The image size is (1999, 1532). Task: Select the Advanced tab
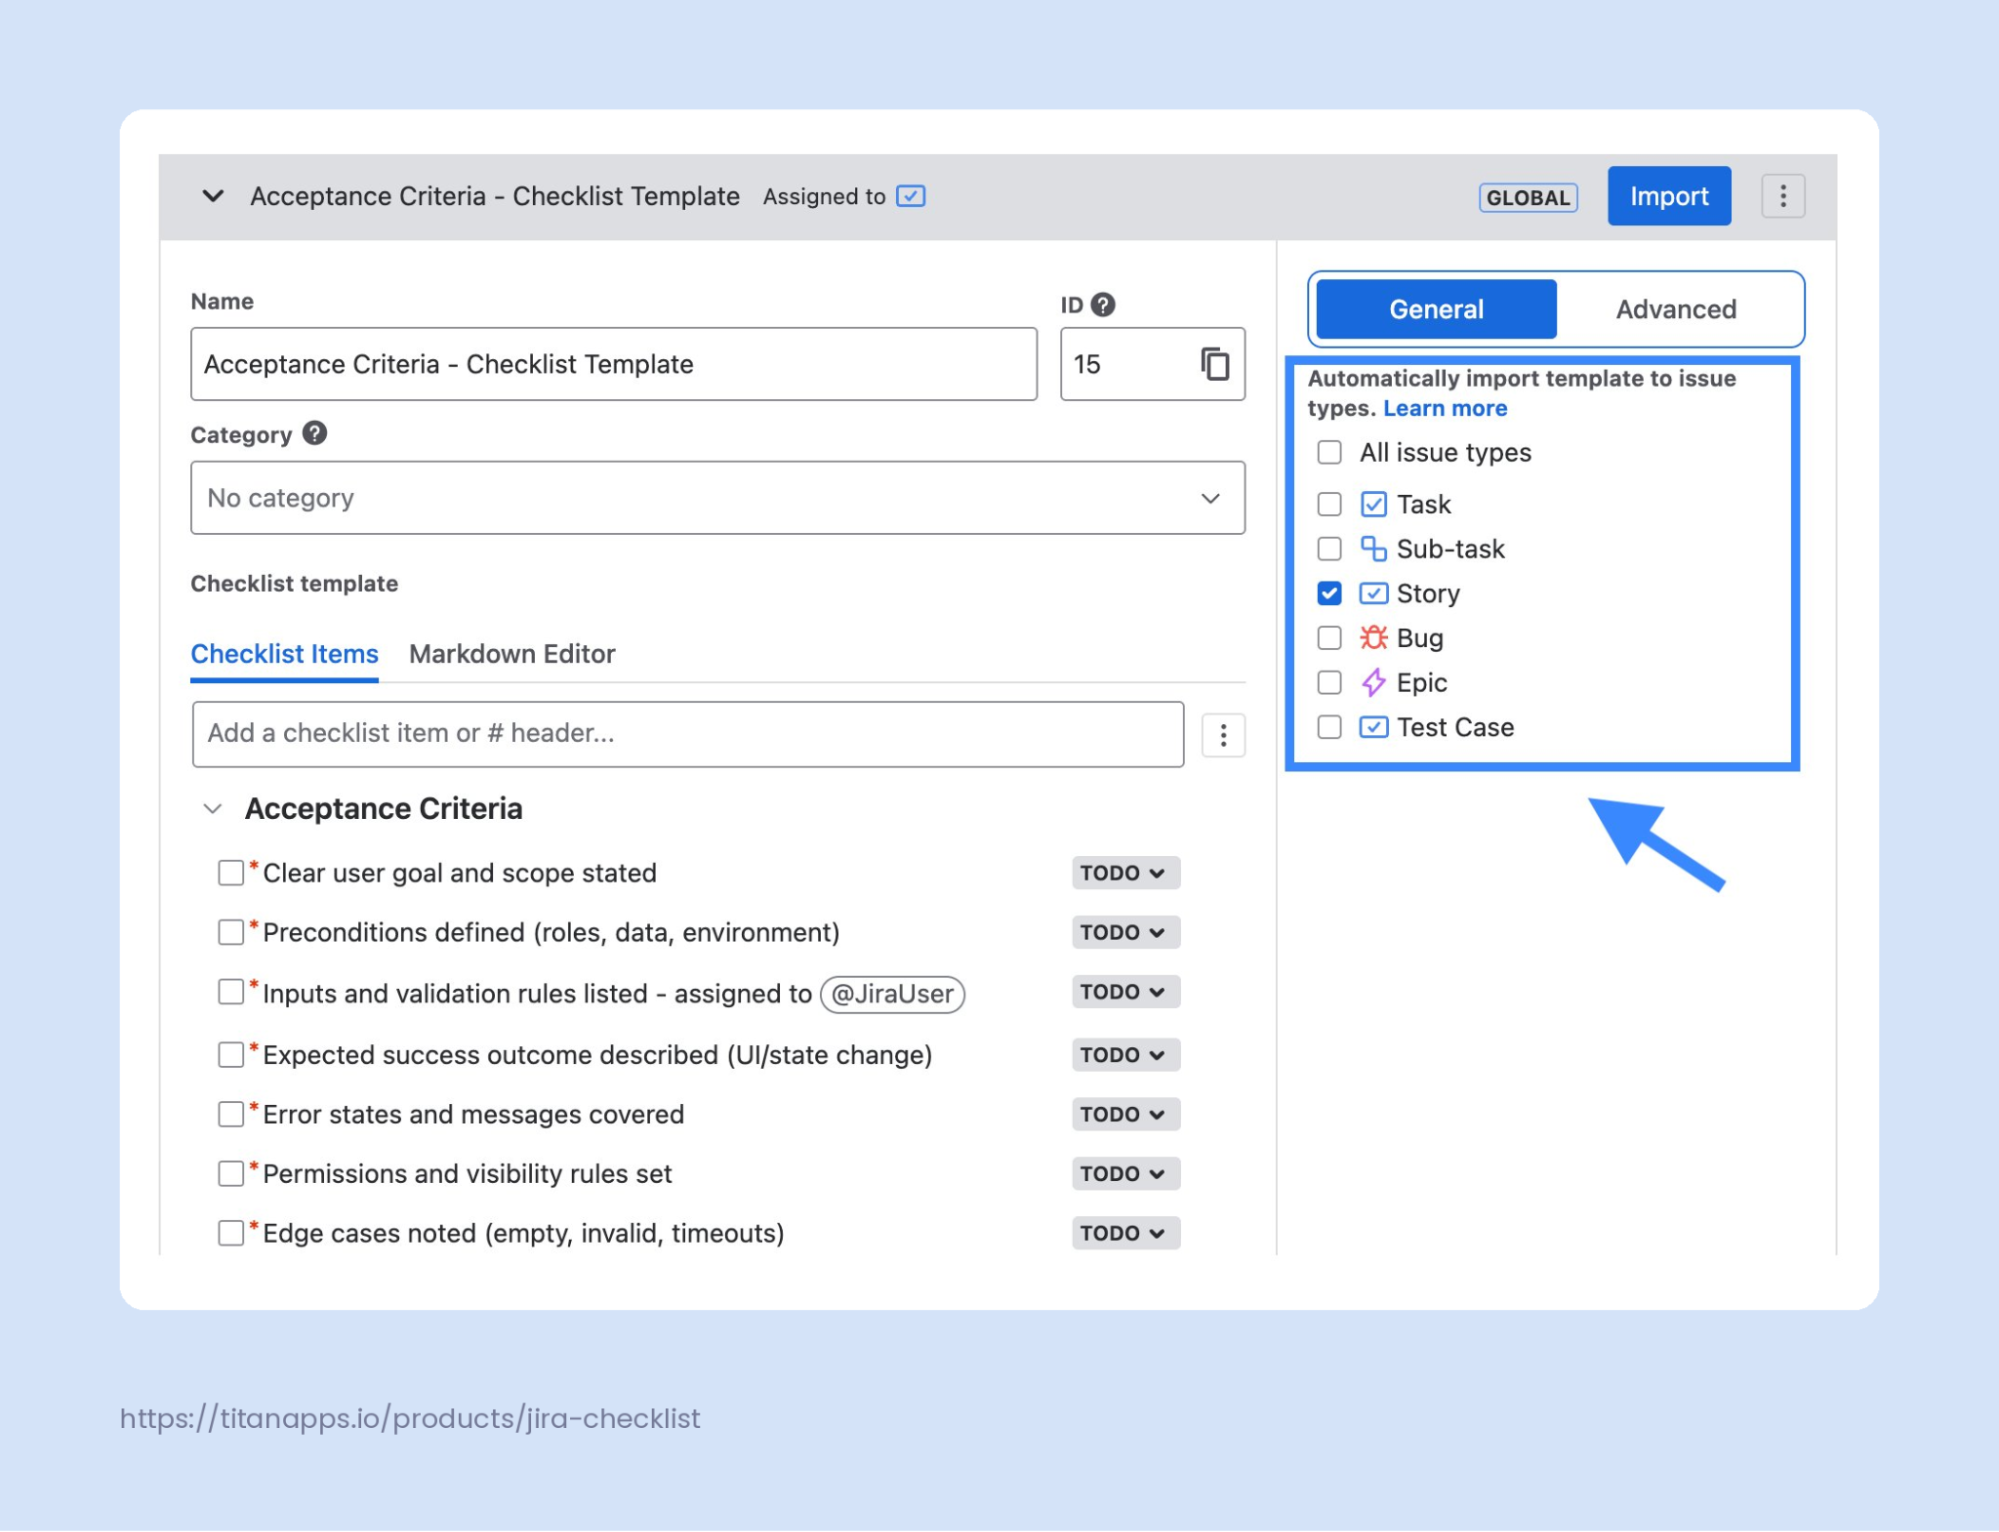[x=1676, y=309]
